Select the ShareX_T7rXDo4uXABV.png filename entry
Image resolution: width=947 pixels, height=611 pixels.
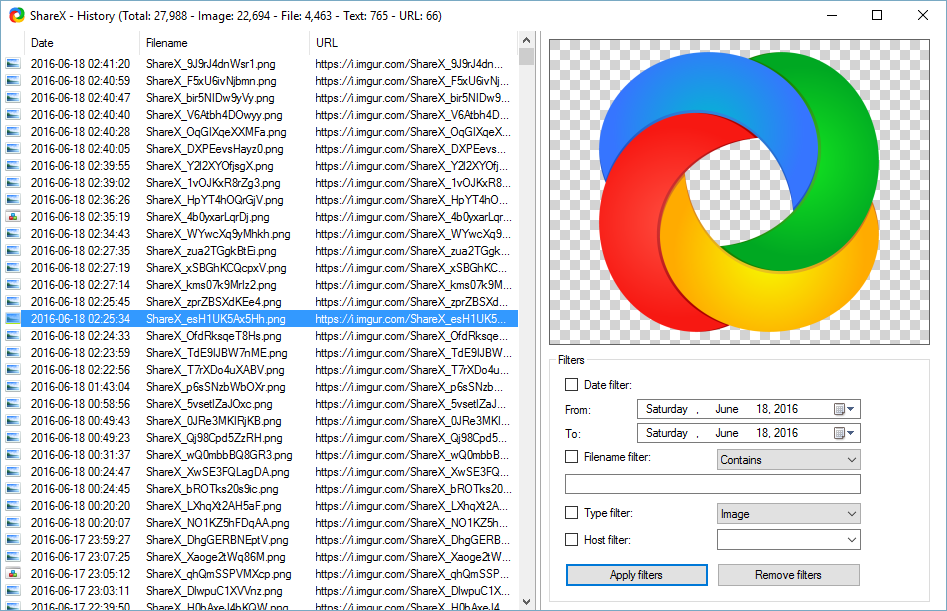pos(215,369)
